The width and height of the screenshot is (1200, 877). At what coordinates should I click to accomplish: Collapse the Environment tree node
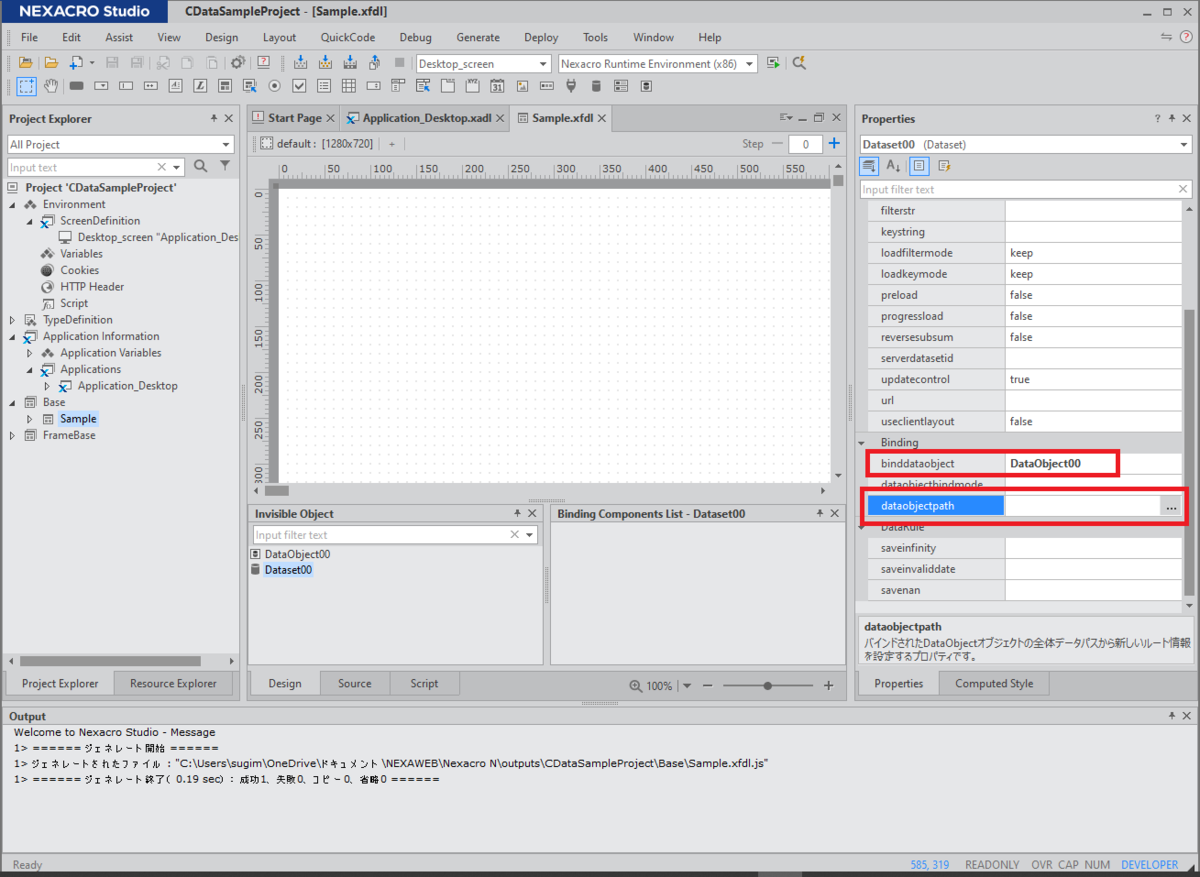13,204
